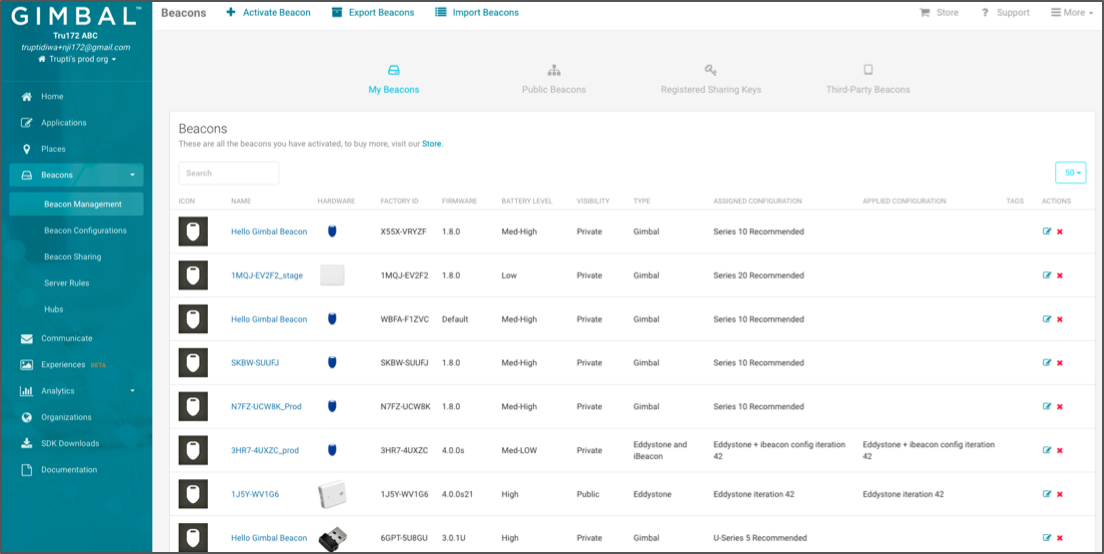Expand the Analytics sidebar section
Screen dimensions: 1104x554
tap(76, 391)
